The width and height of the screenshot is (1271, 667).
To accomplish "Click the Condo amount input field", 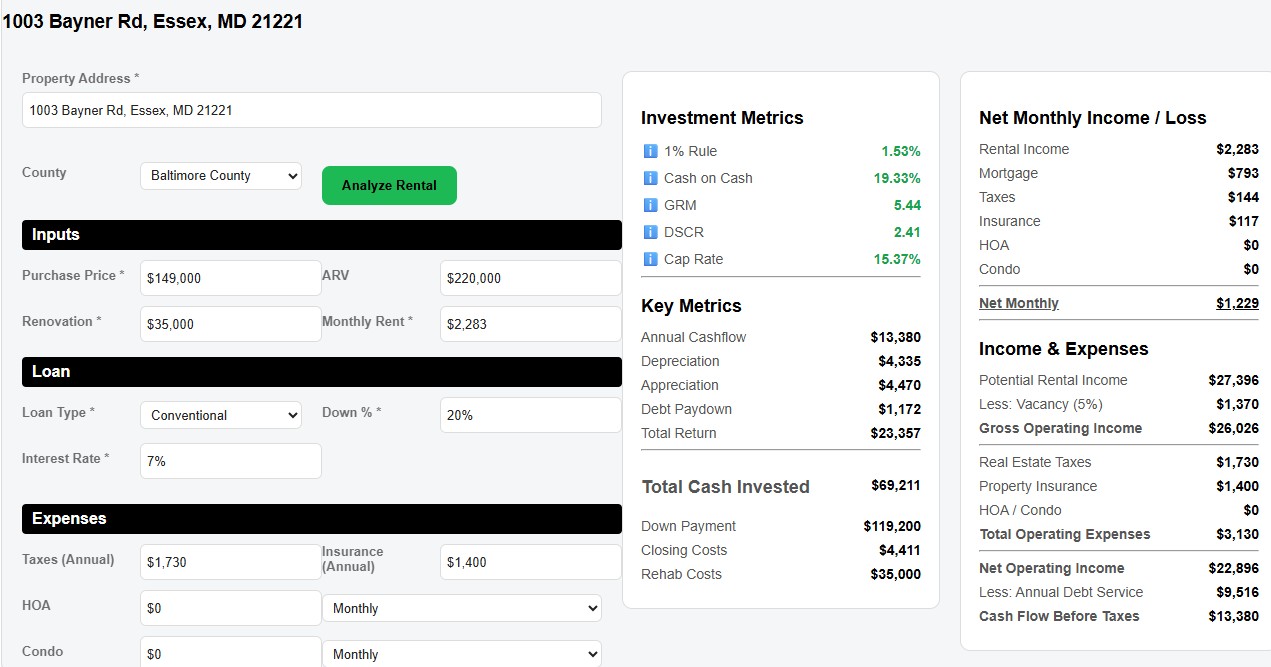I will pos(231,652).
